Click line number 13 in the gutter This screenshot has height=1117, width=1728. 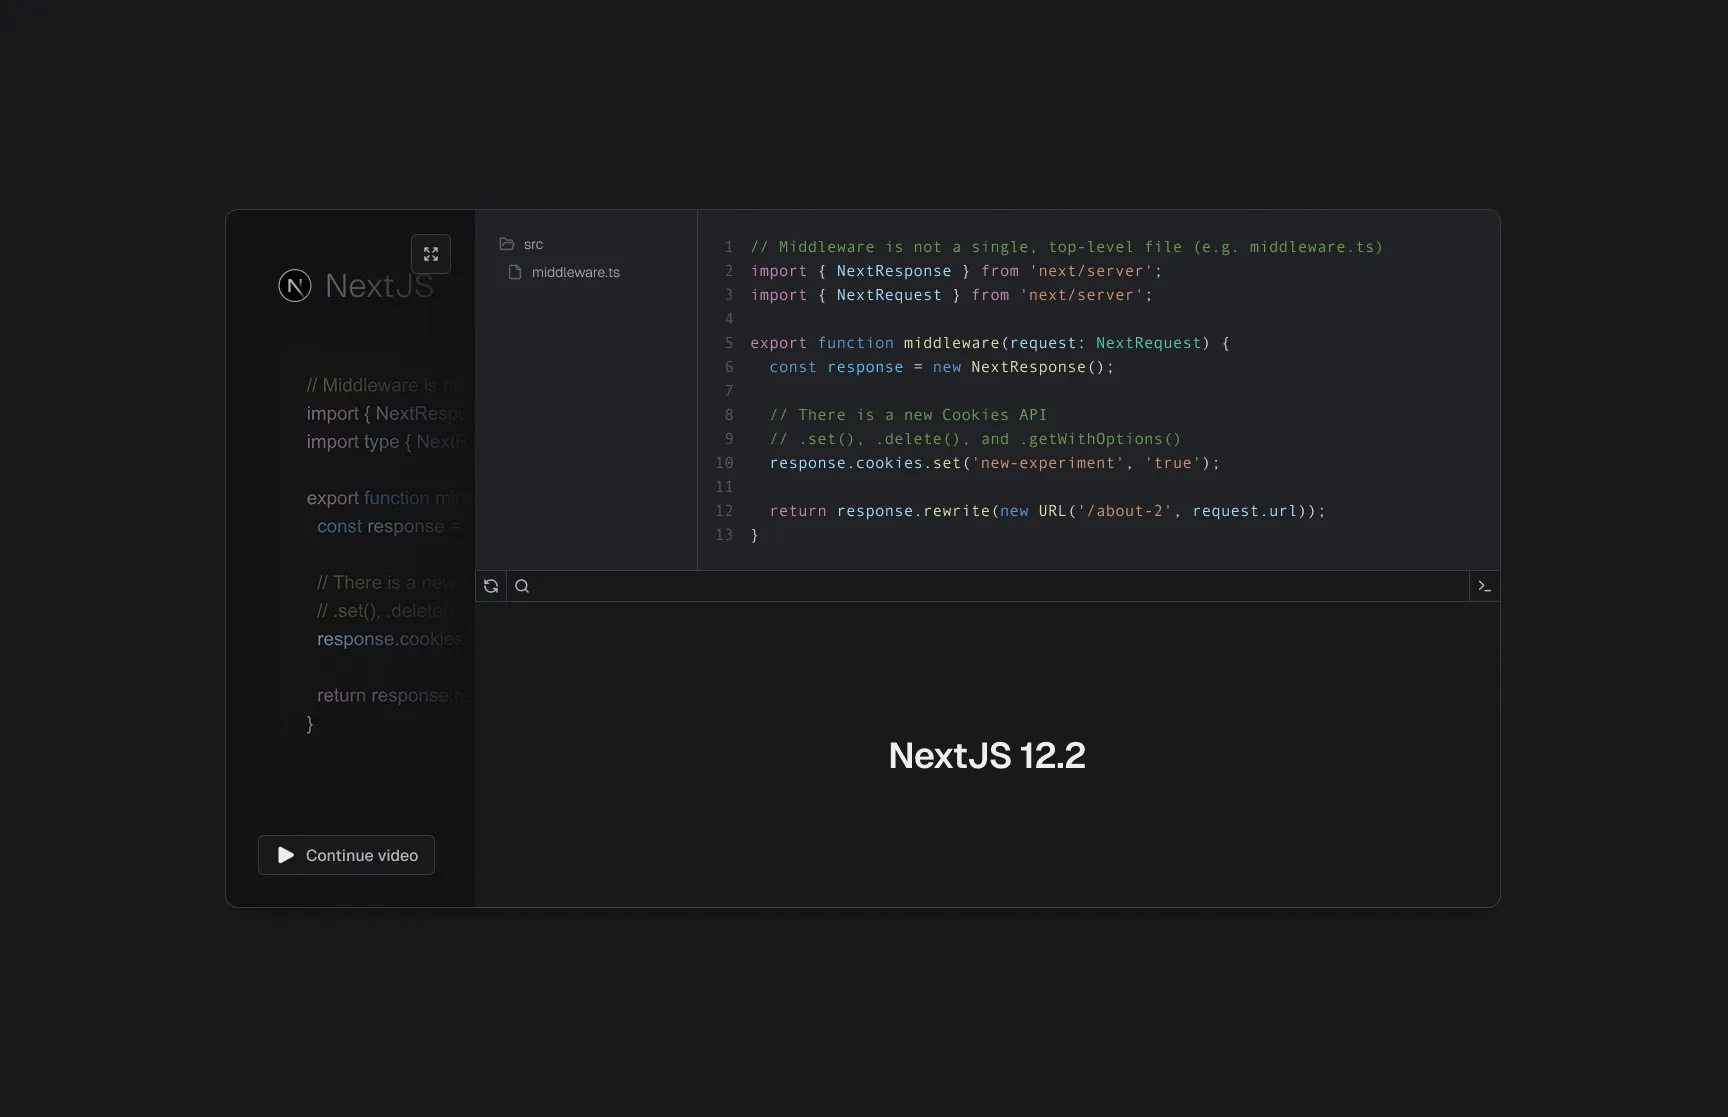(x=724, y=535)
